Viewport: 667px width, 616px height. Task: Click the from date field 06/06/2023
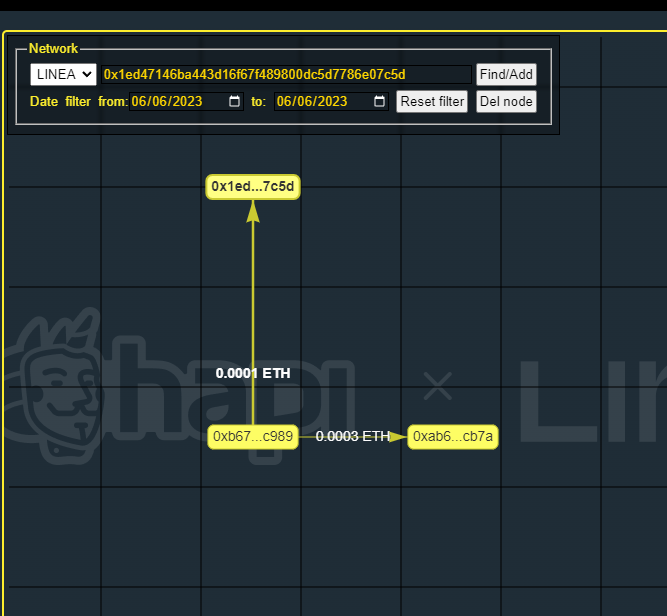186,101
